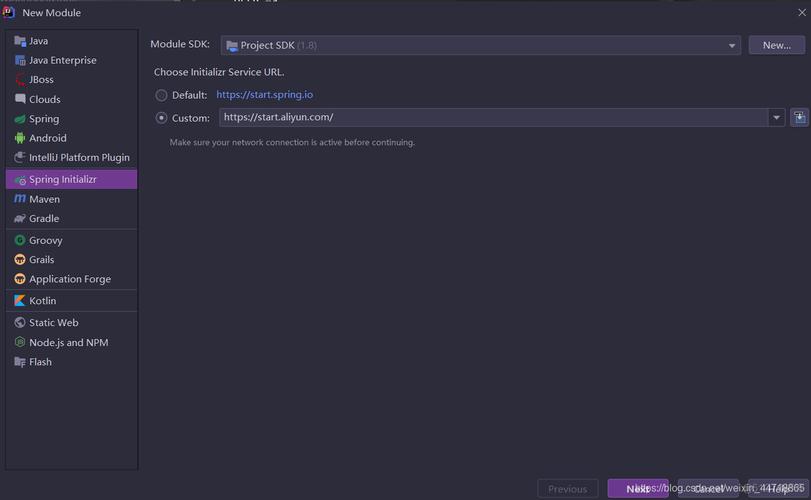Select the Static Web globe icon
Screen dimensions: 811x500
click(x=20, y=322)
